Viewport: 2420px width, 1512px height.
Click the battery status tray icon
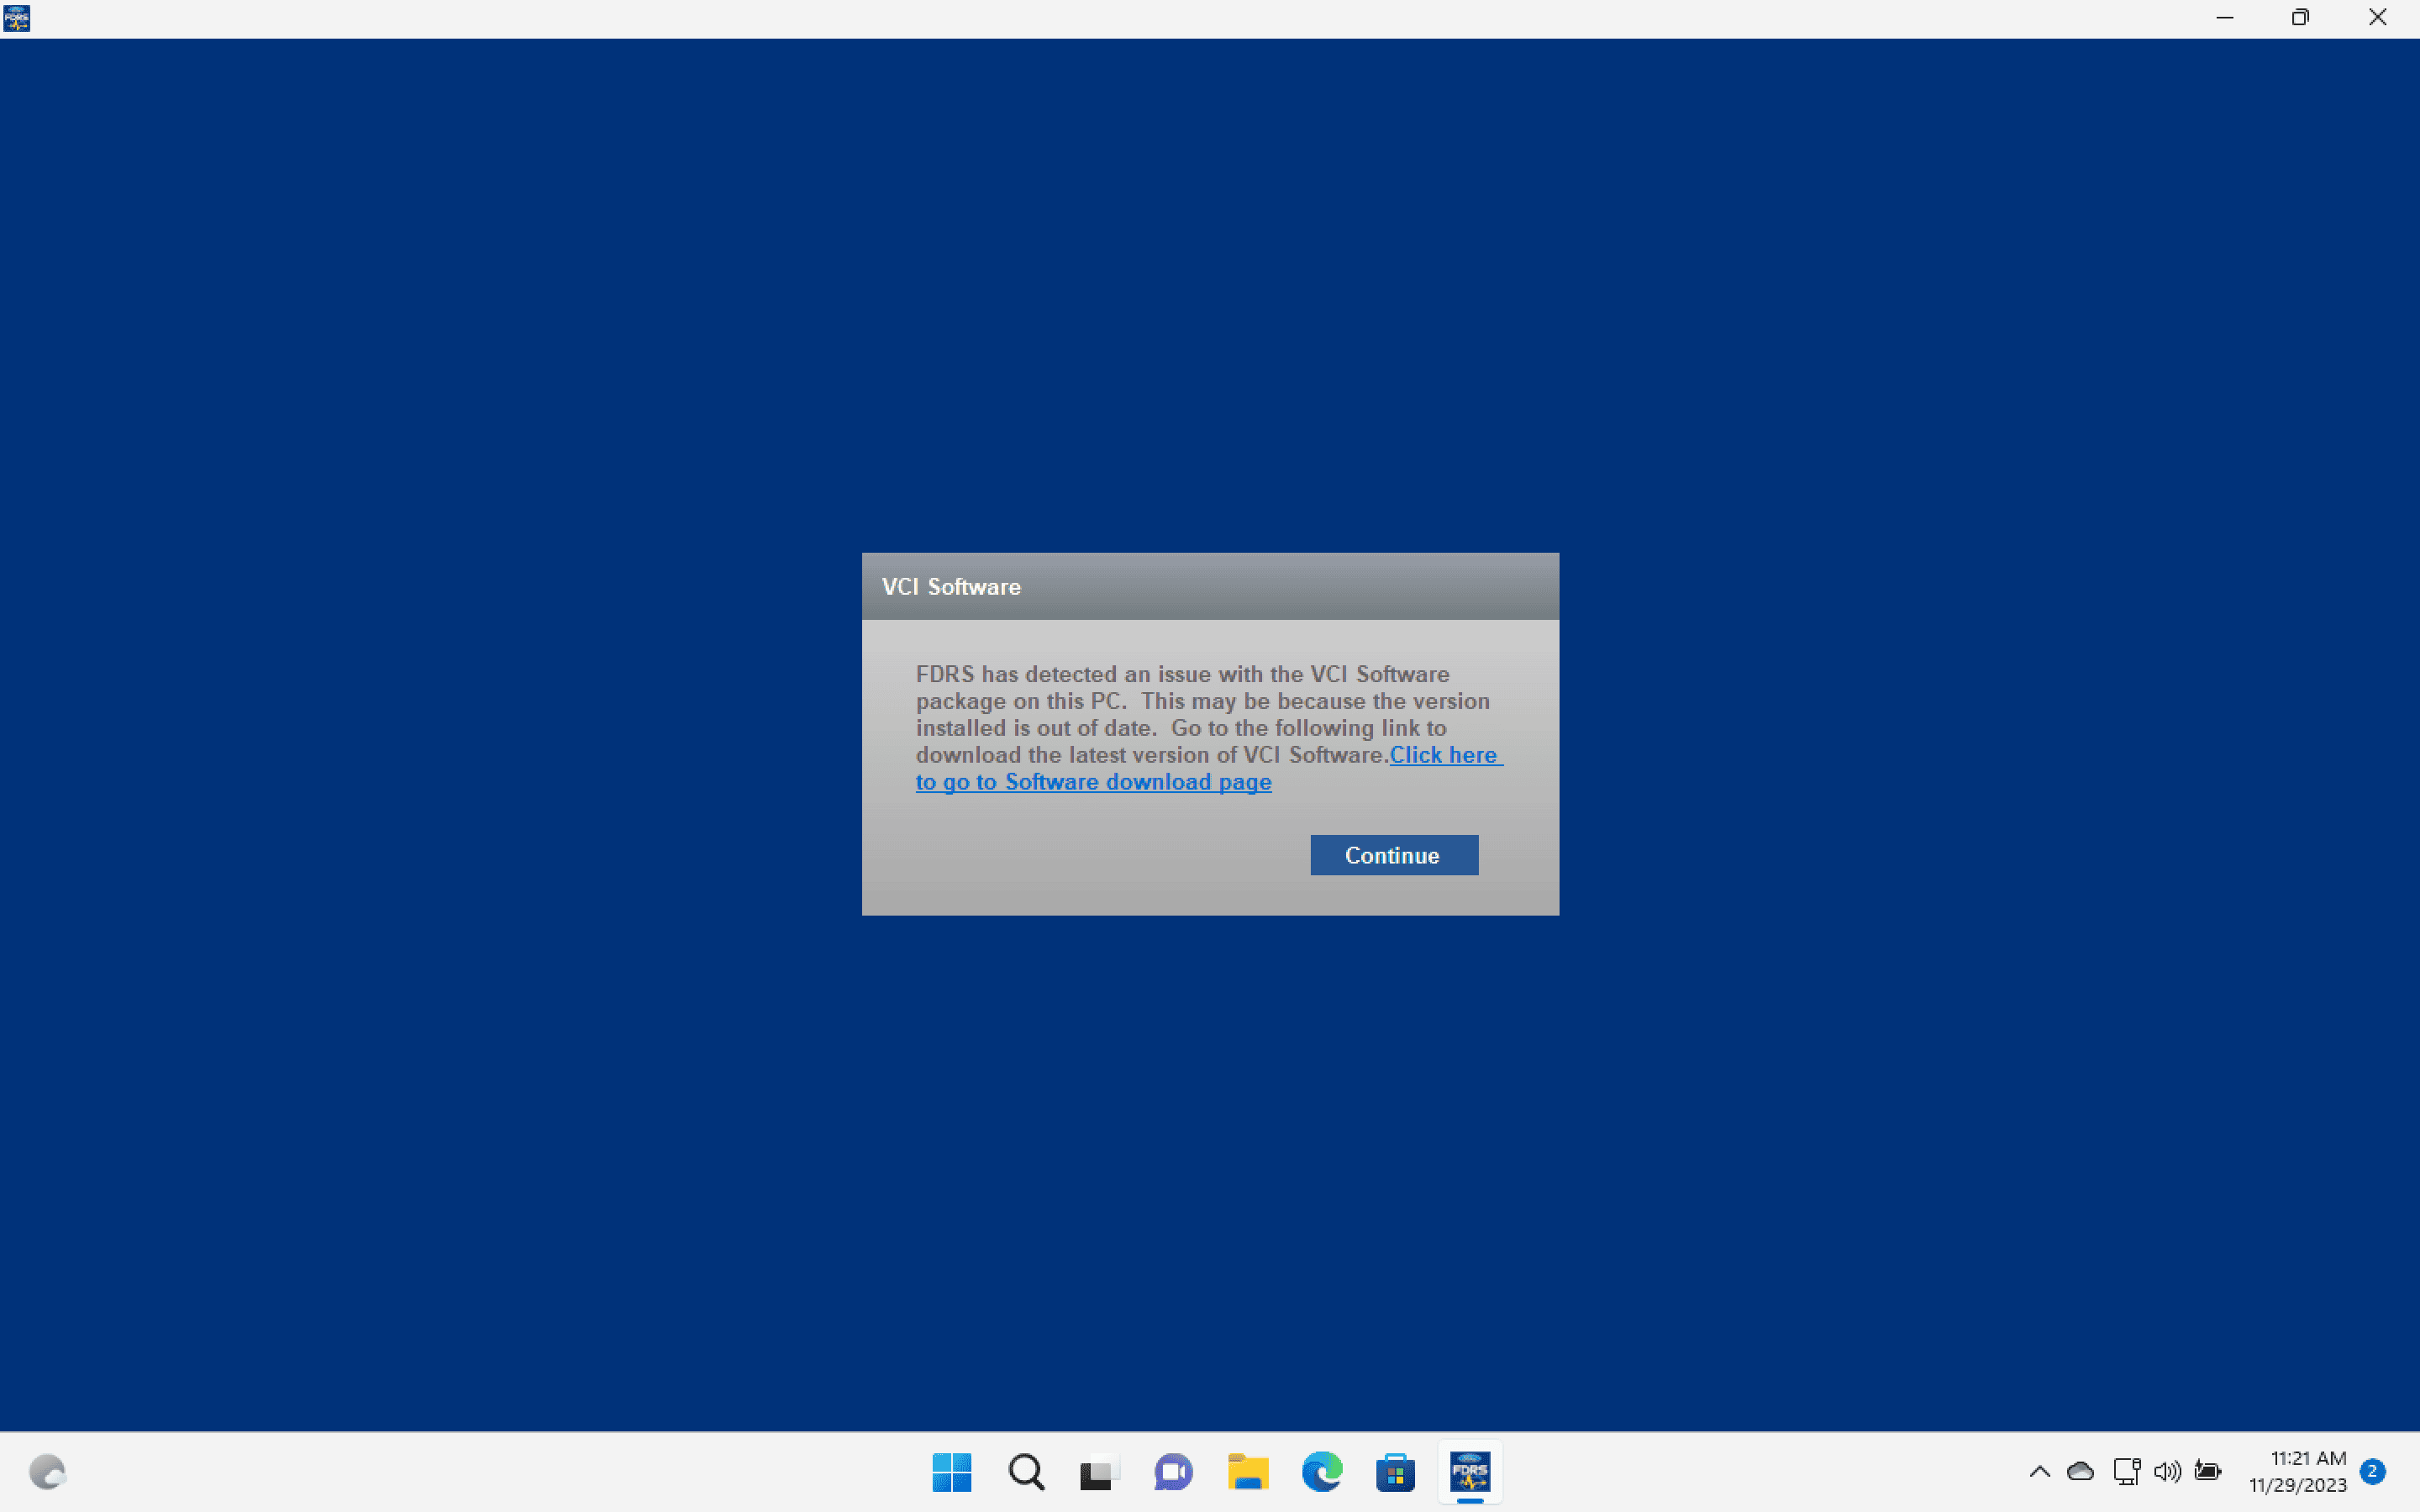(x=2208, y=1472)
